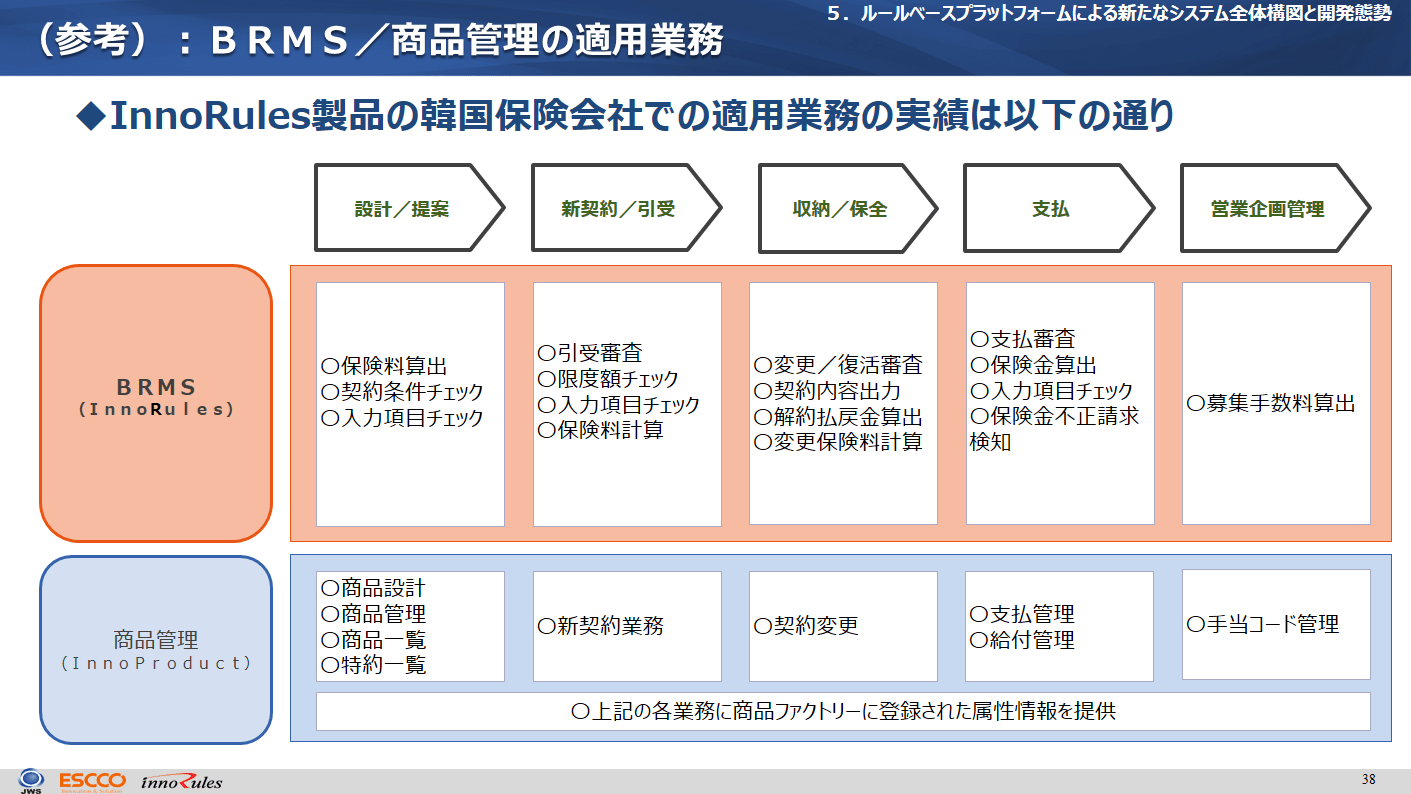Click the blue 商品管理 (InnoProduct) rounded box
The height and width of the screenshot is (794, 1411).
(156, 650)
